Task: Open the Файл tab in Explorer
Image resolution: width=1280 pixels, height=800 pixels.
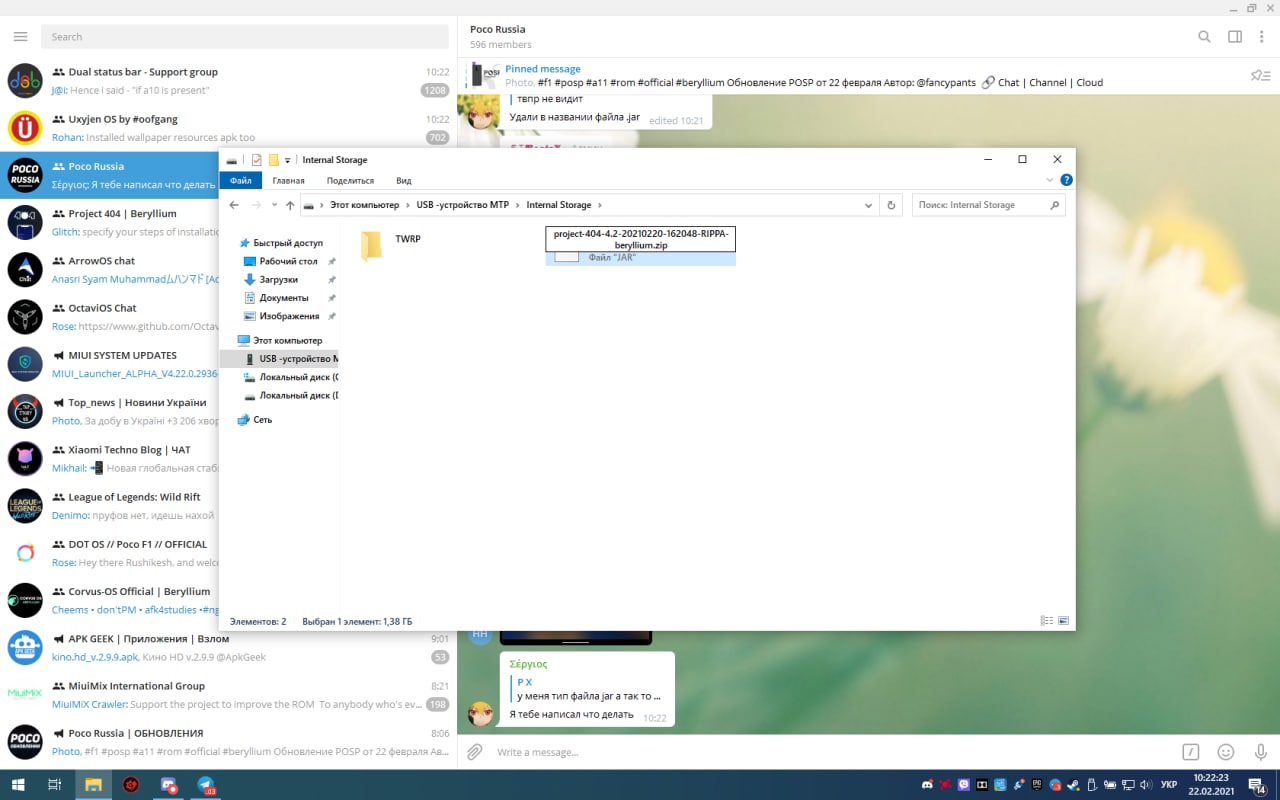Action: coord(241,181)
